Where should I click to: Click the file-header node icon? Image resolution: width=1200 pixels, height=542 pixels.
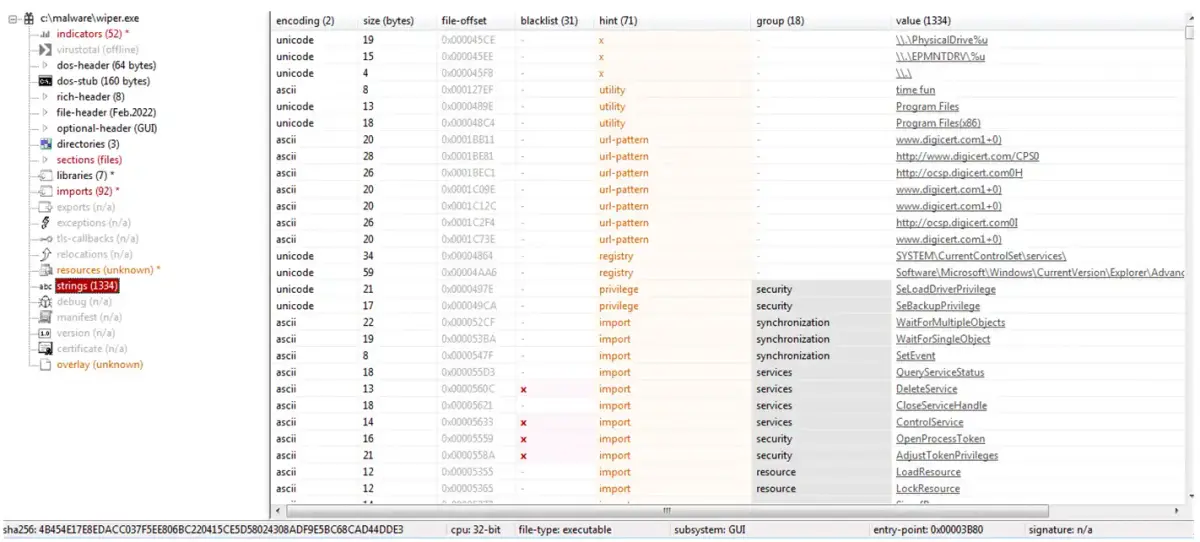tap(45, 113)
